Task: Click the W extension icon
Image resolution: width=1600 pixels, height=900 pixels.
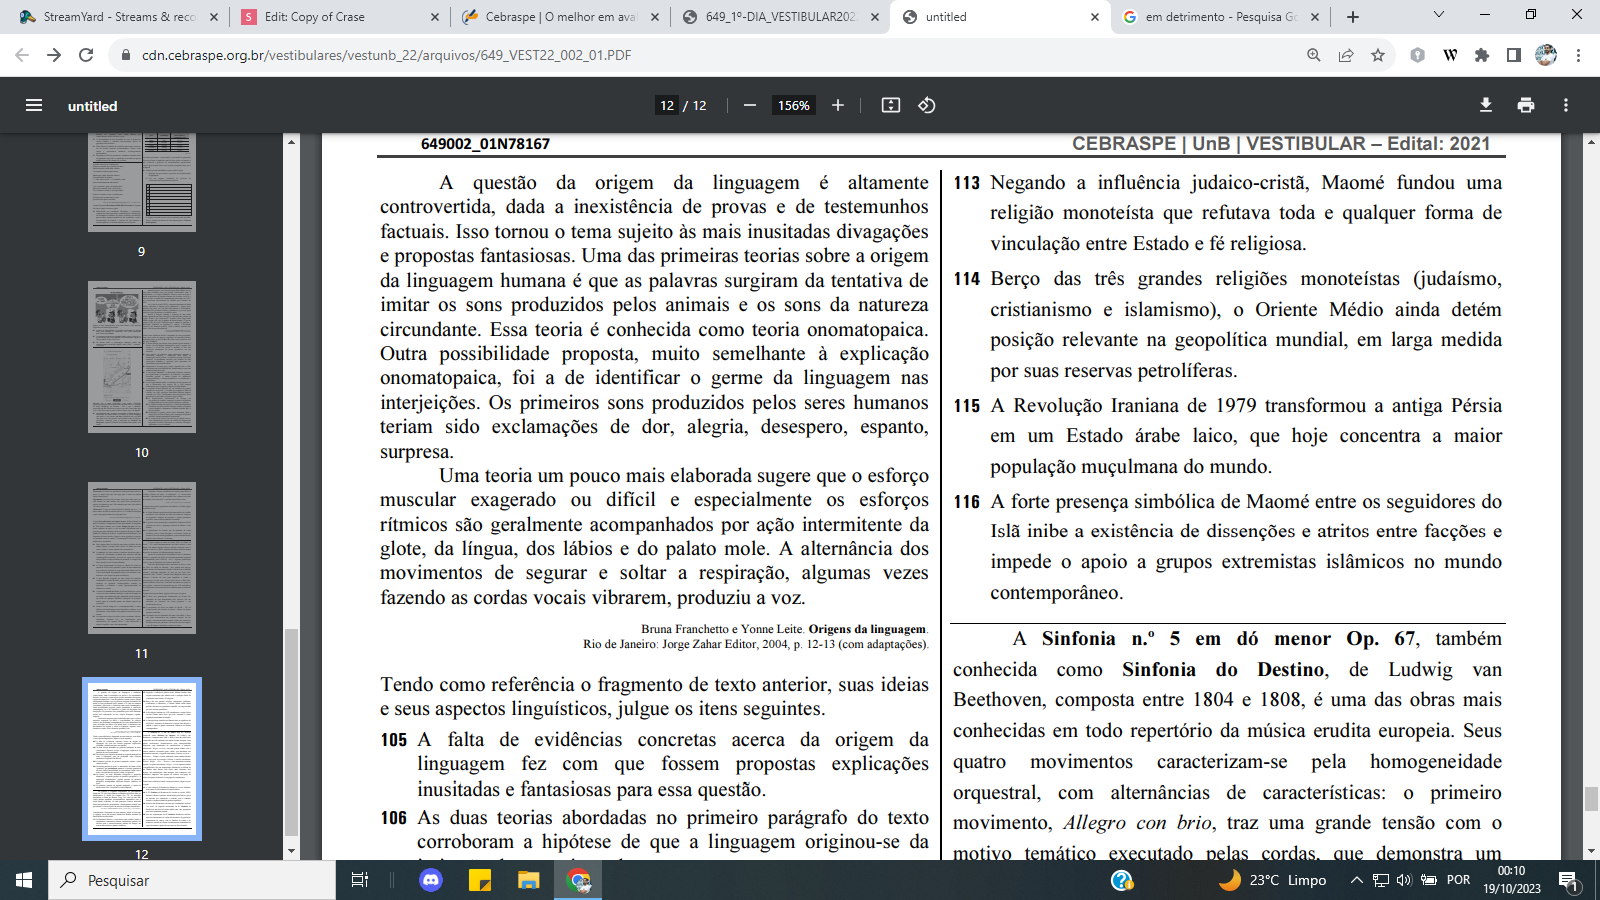Action: [x=1450, y=55]
